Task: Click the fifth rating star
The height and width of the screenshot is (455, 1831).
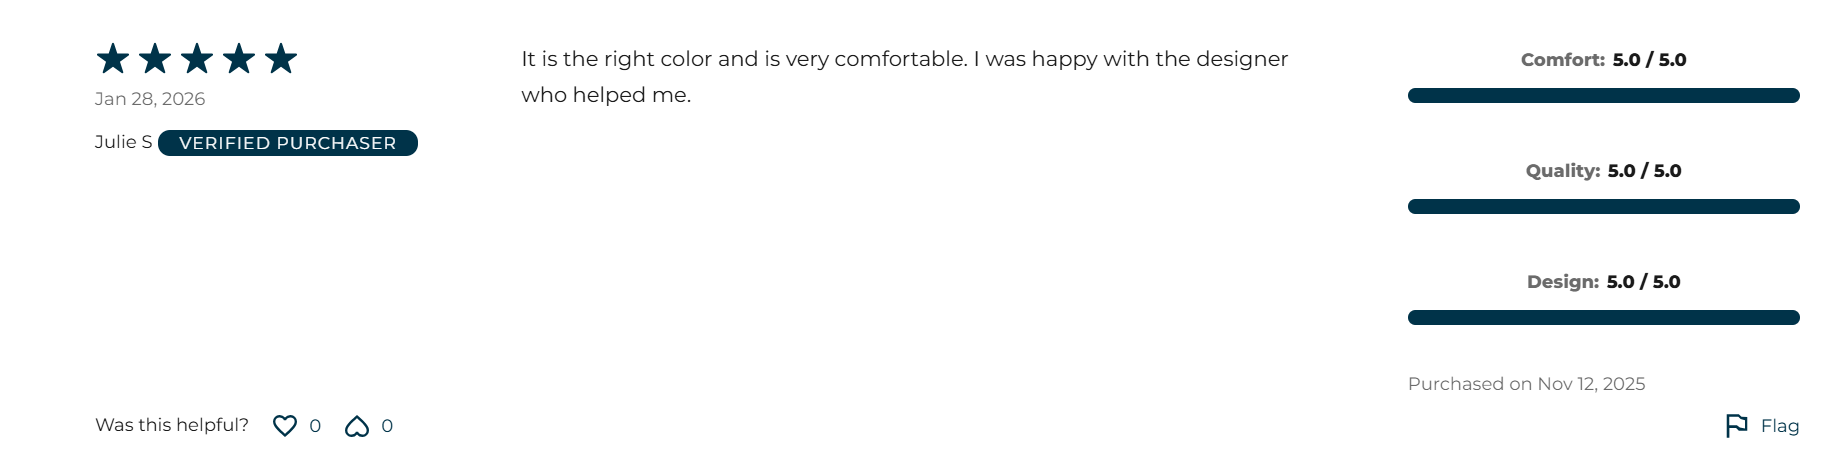Action: [281, 59]
